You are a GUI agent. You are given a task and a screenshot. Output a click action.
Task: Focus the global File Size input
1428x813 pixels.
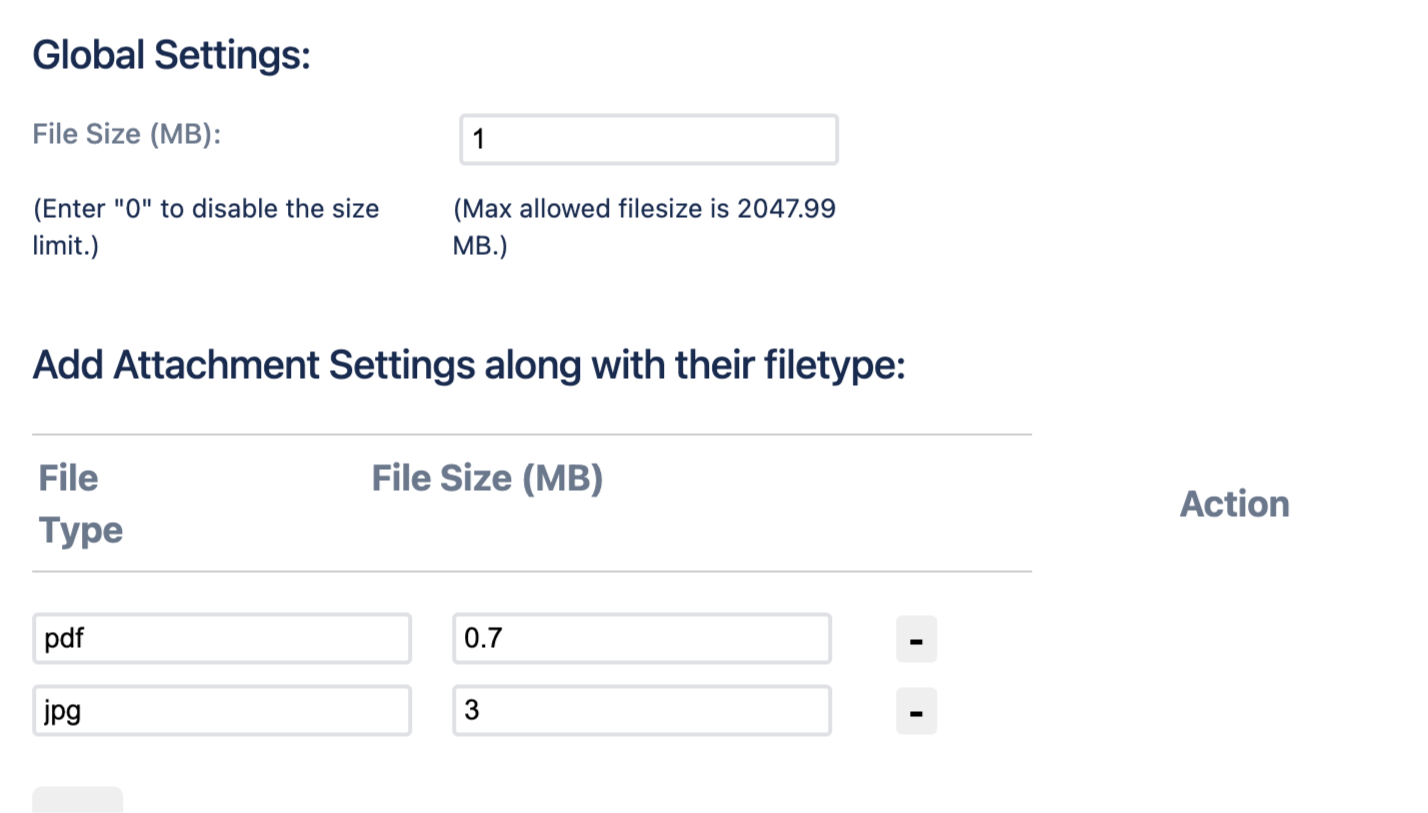point(648,139)
